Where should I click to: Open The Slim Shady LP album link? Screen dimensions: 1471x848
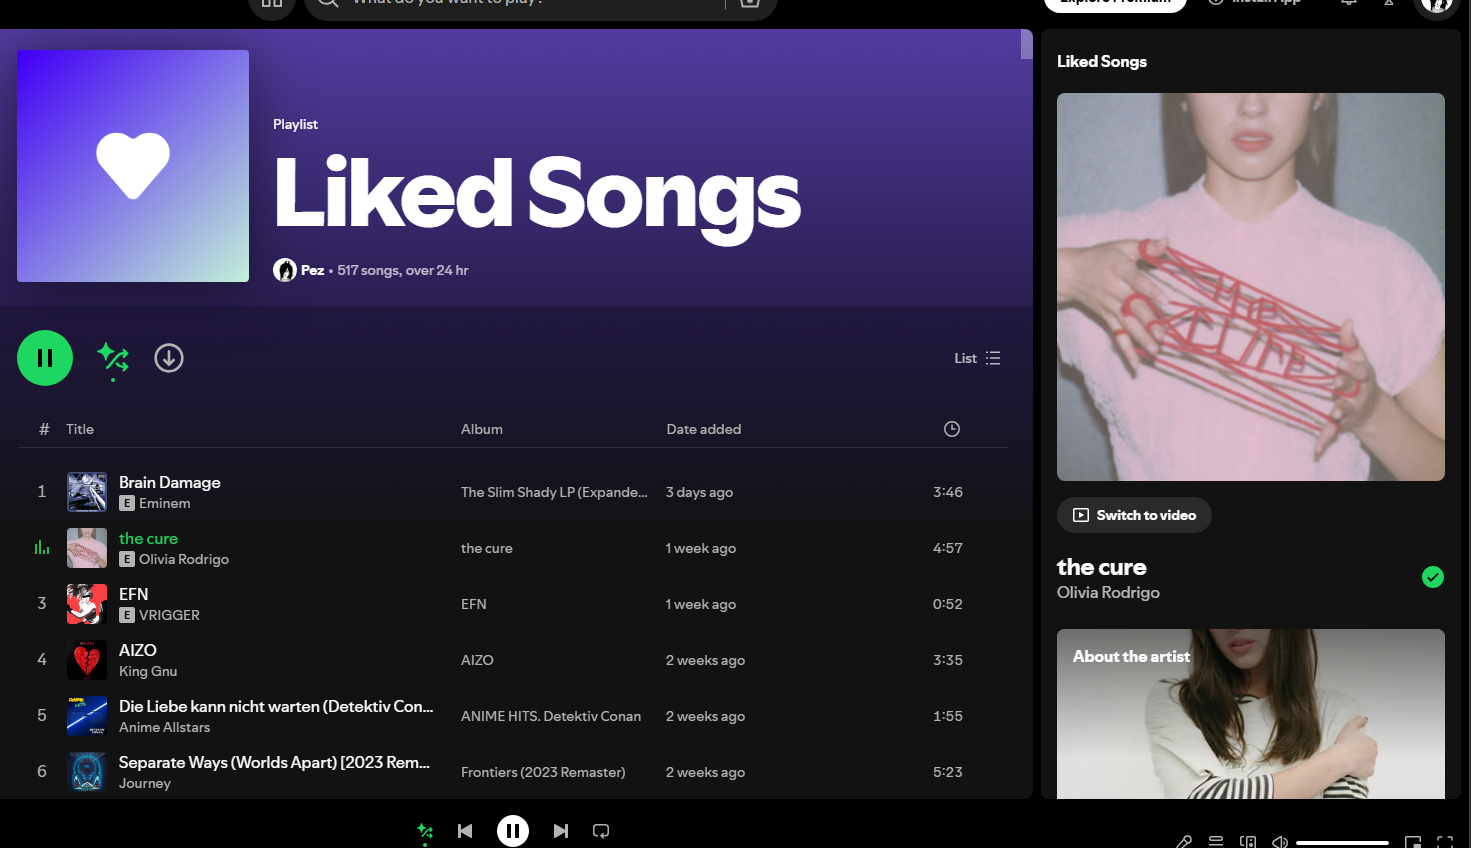click(x=554, y=492)
